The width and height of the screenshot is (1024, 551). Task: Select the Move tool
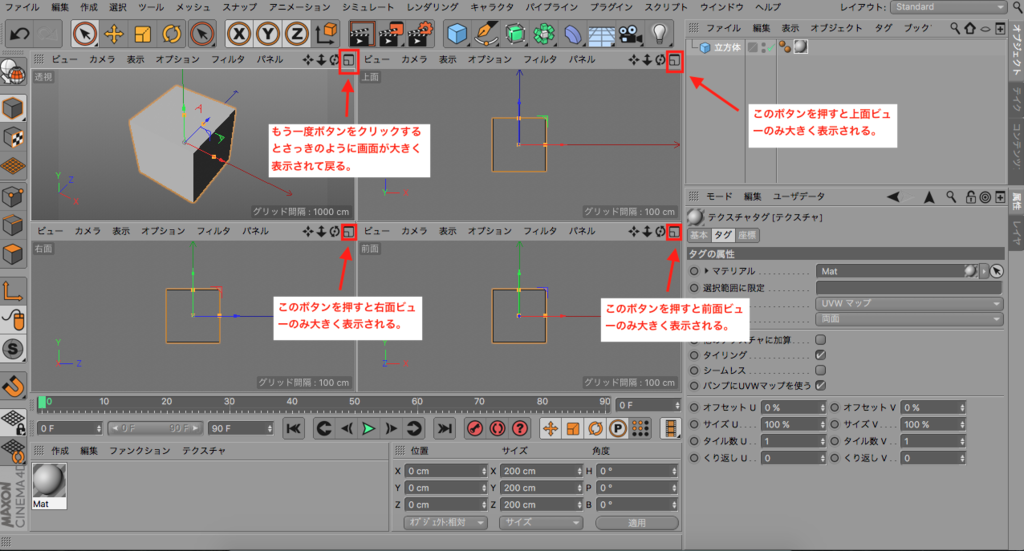coord(114,33)
